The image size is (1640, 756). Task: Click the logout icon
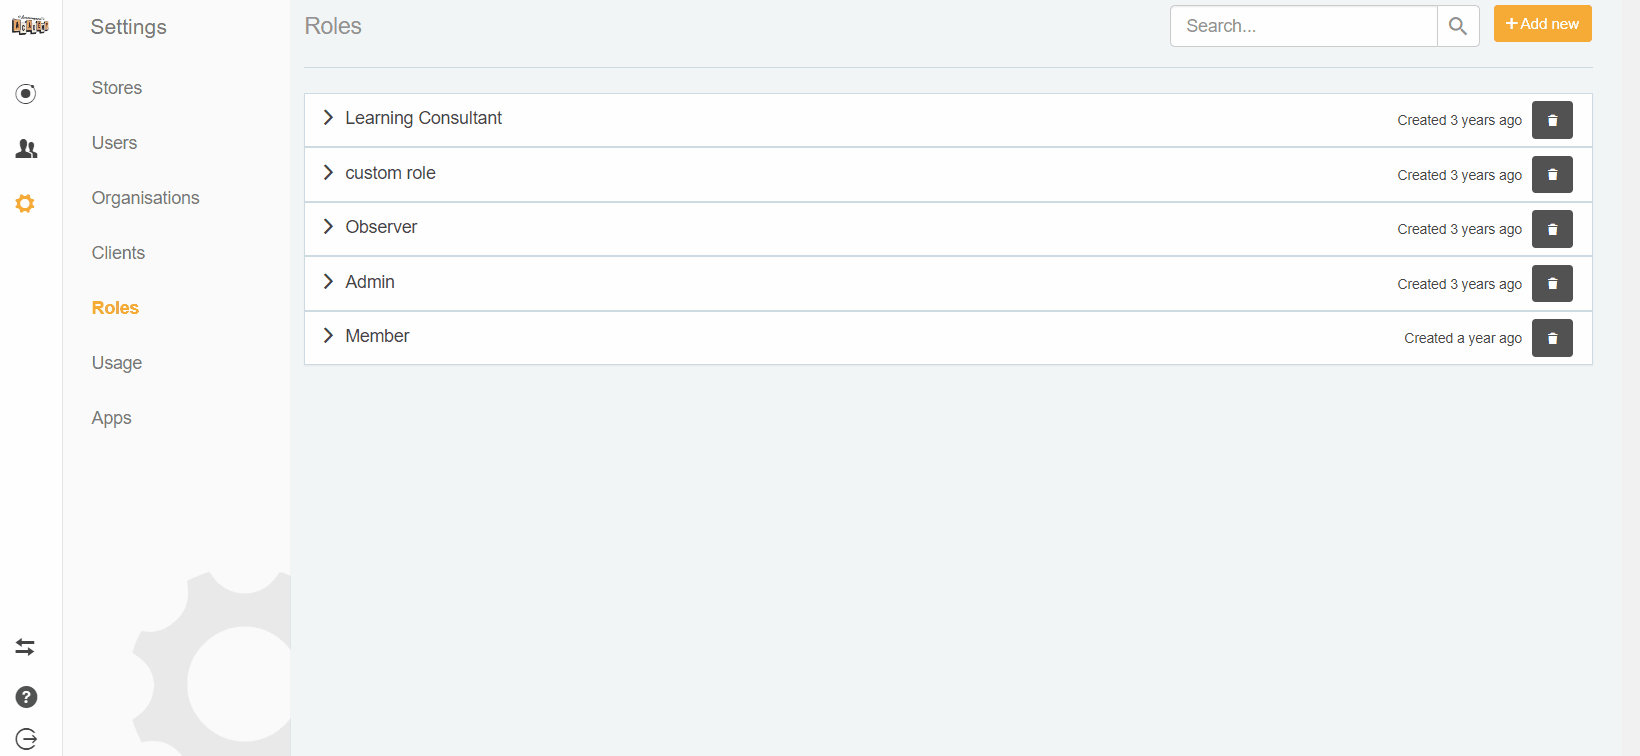tap(26, 739)
